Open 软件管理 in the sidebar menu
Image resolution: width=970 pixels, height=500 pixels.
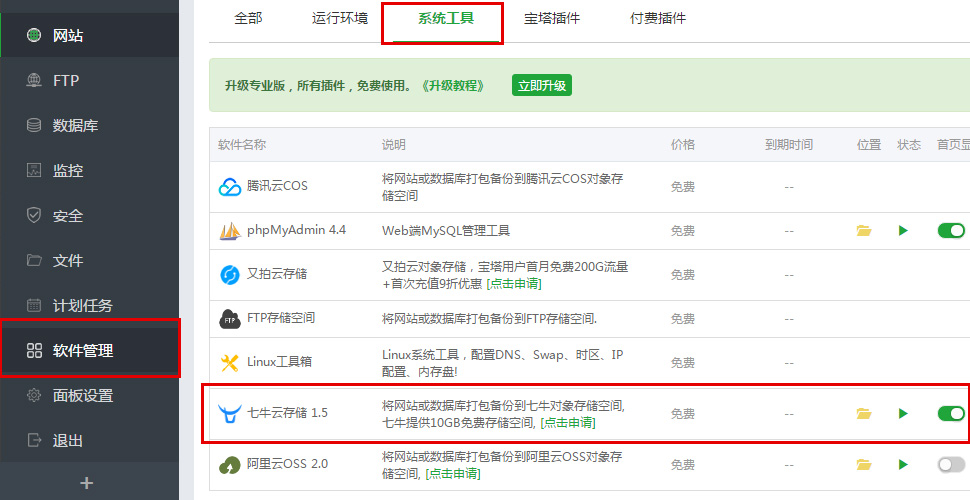(x=90, y=350)
